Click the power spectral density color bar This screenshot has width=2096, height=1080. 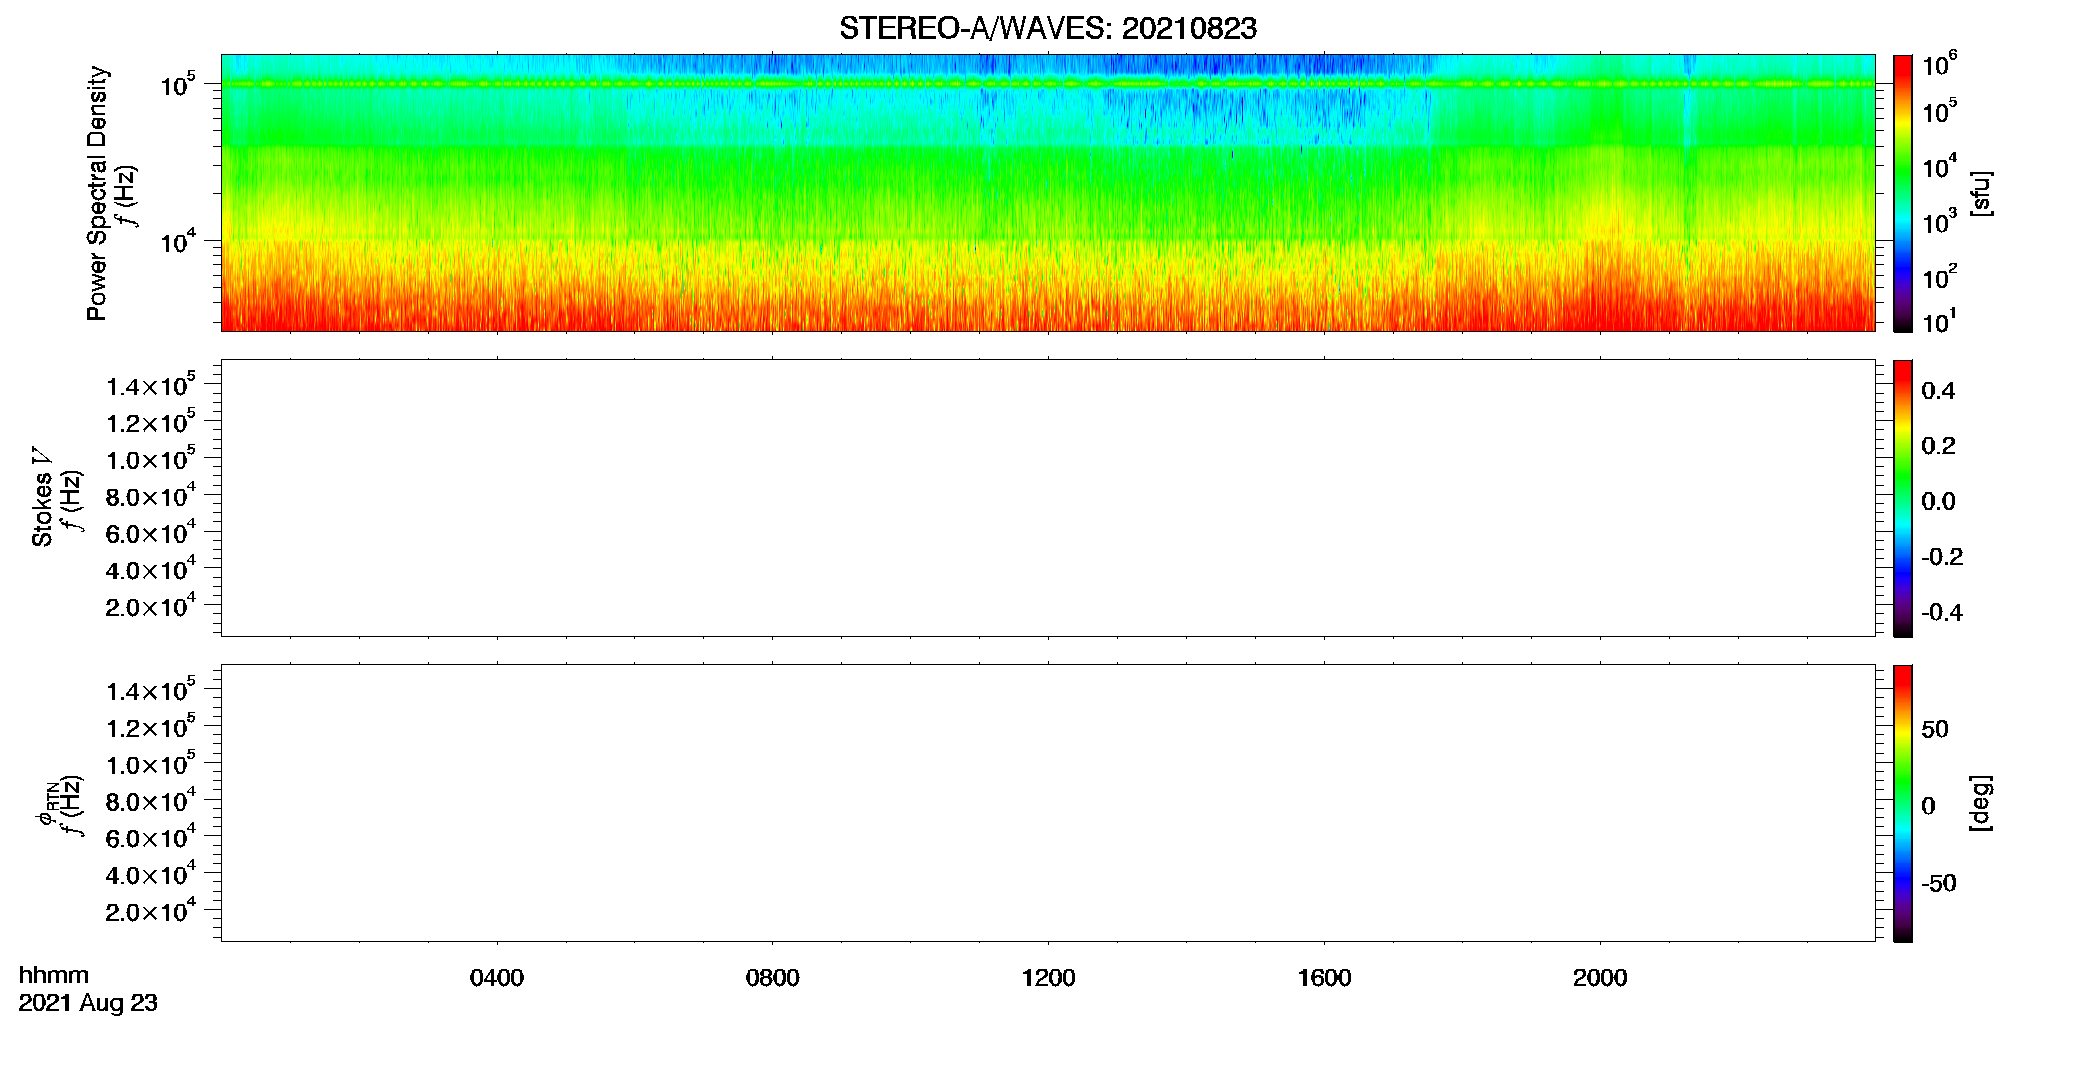pyautogui.click(x=1903, y=193)
